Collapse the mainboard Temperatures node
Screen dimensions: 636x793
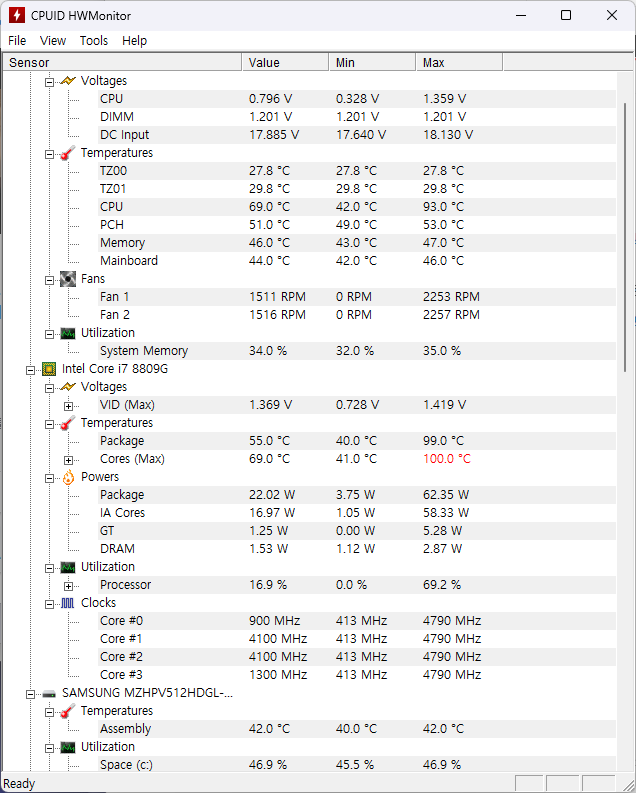[x=50, y=154]
